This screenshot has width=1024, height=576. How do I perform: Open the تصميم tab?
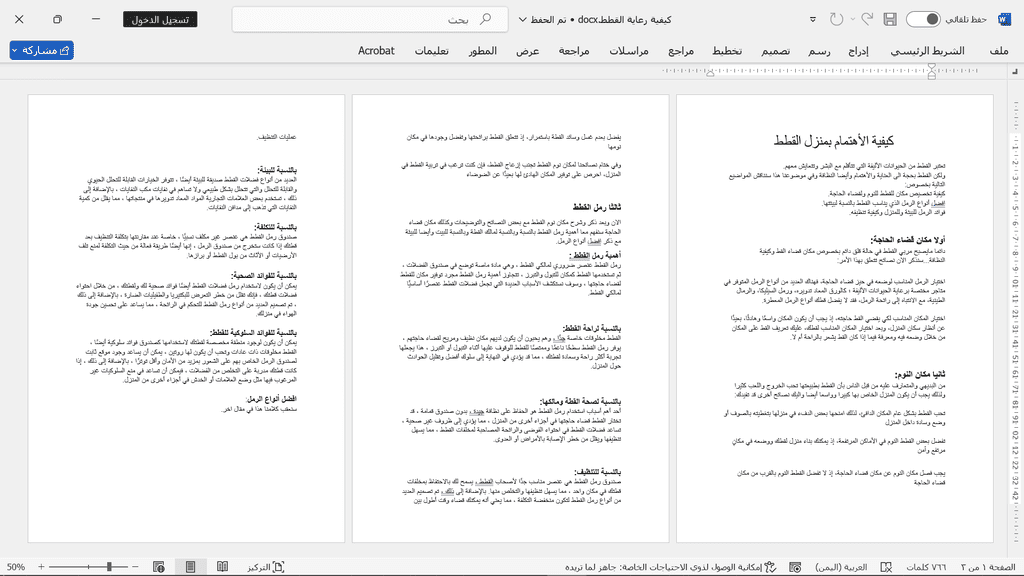tap(775, 51)
